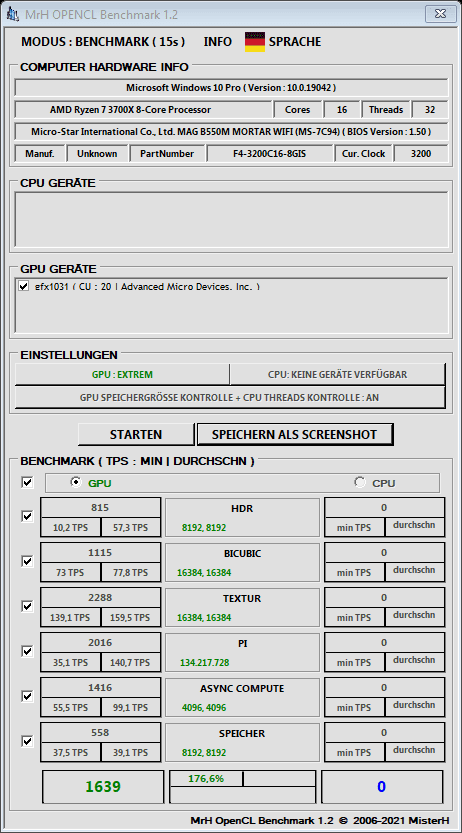Viewport: 462px width, 833px height.
Task: Click the F4-3200C16-8GIS part number field
Action: pyautogui.click(x=269, y=154)
